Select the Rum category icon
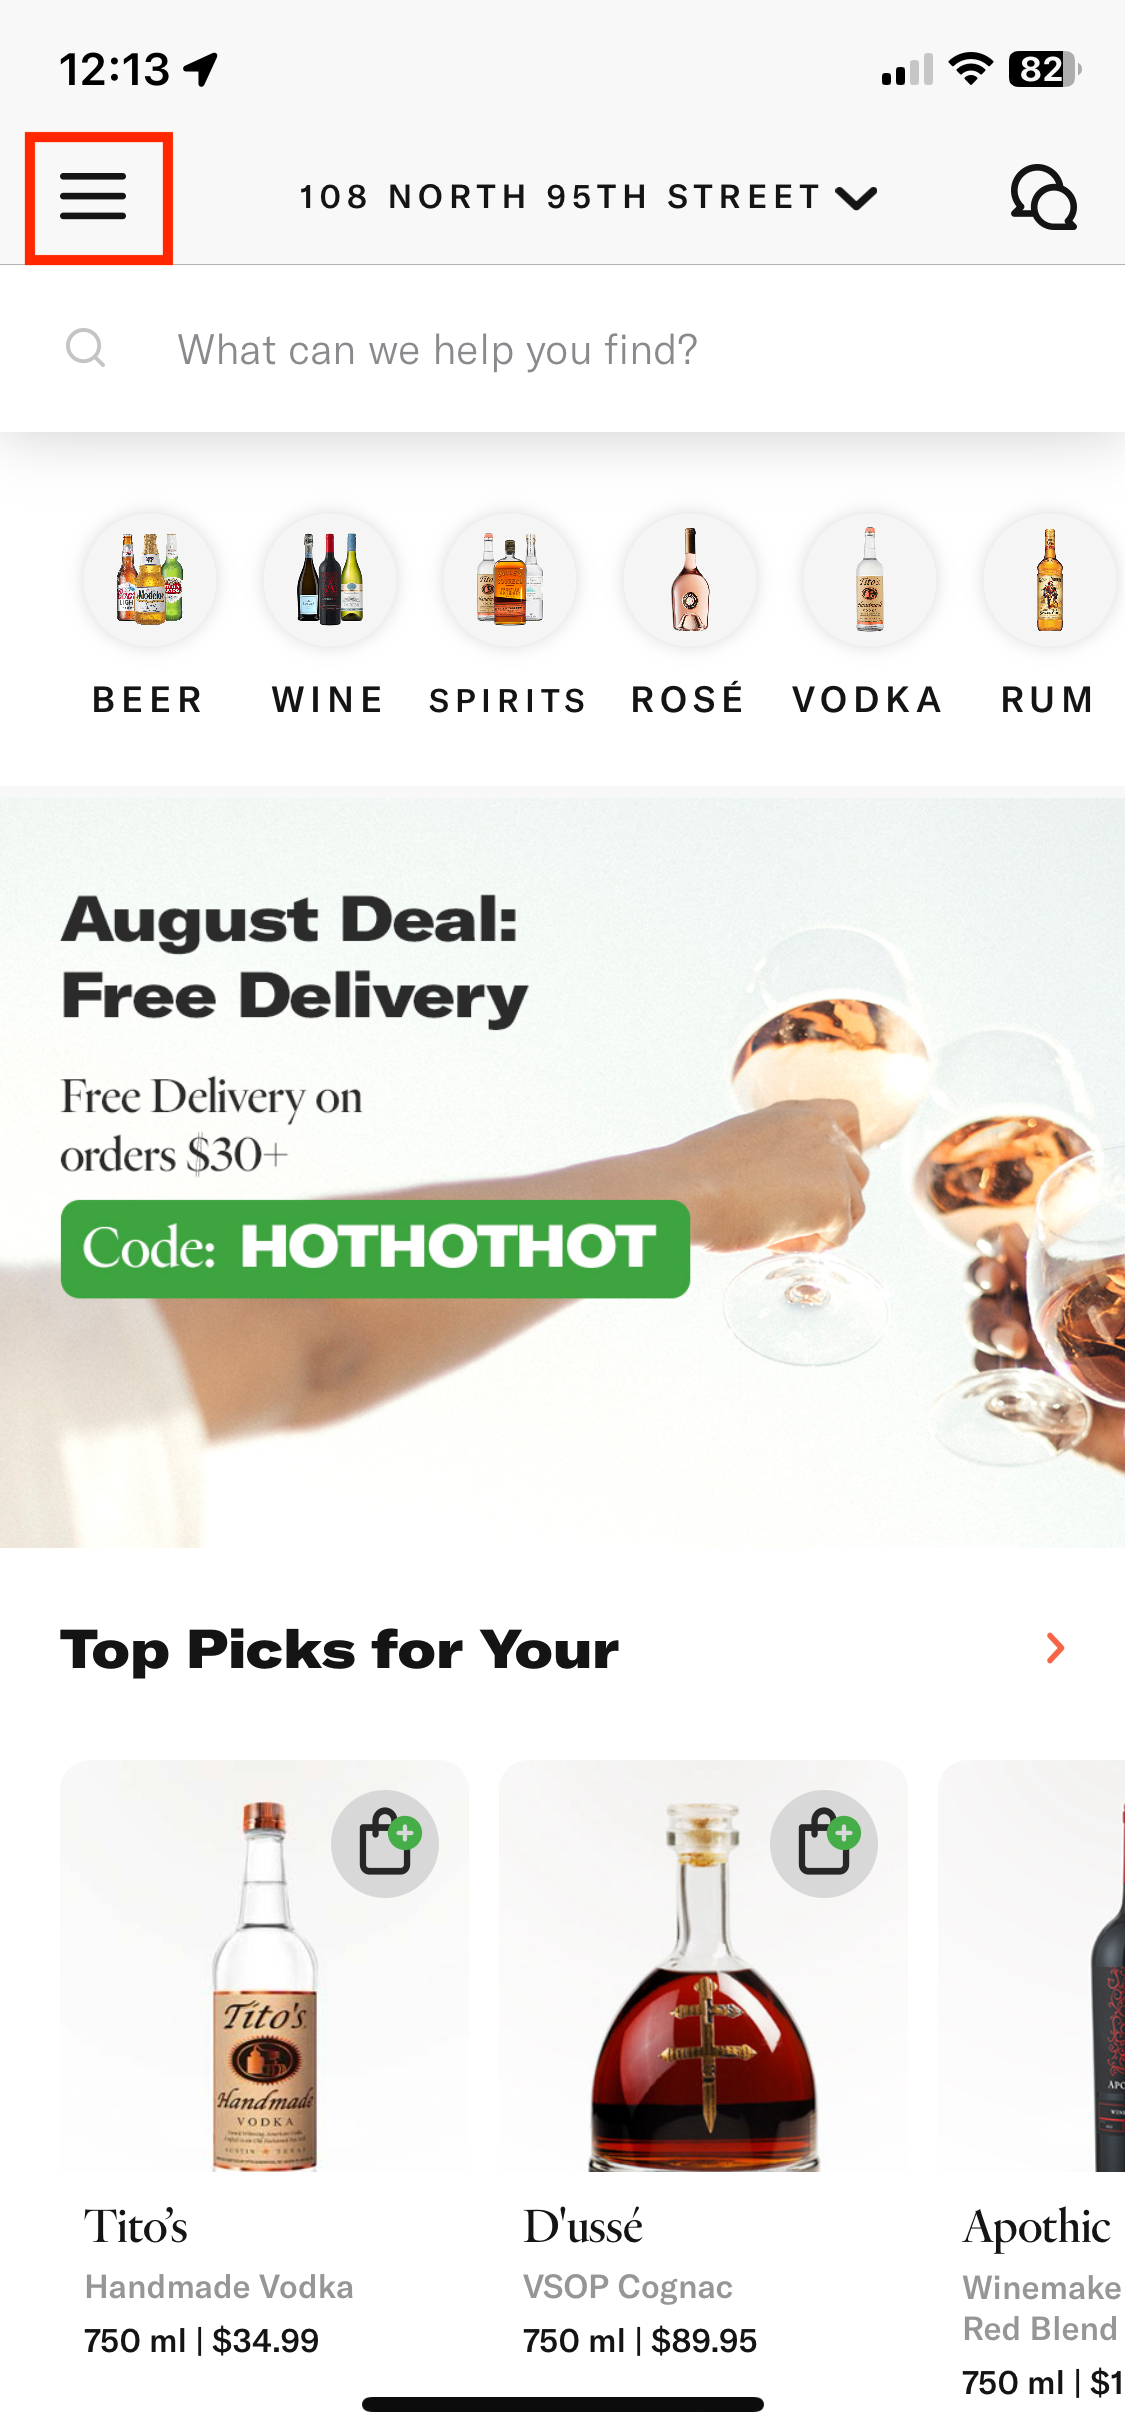The height and width of the screenshot is (2436, 1125). tap(1049, 580)
